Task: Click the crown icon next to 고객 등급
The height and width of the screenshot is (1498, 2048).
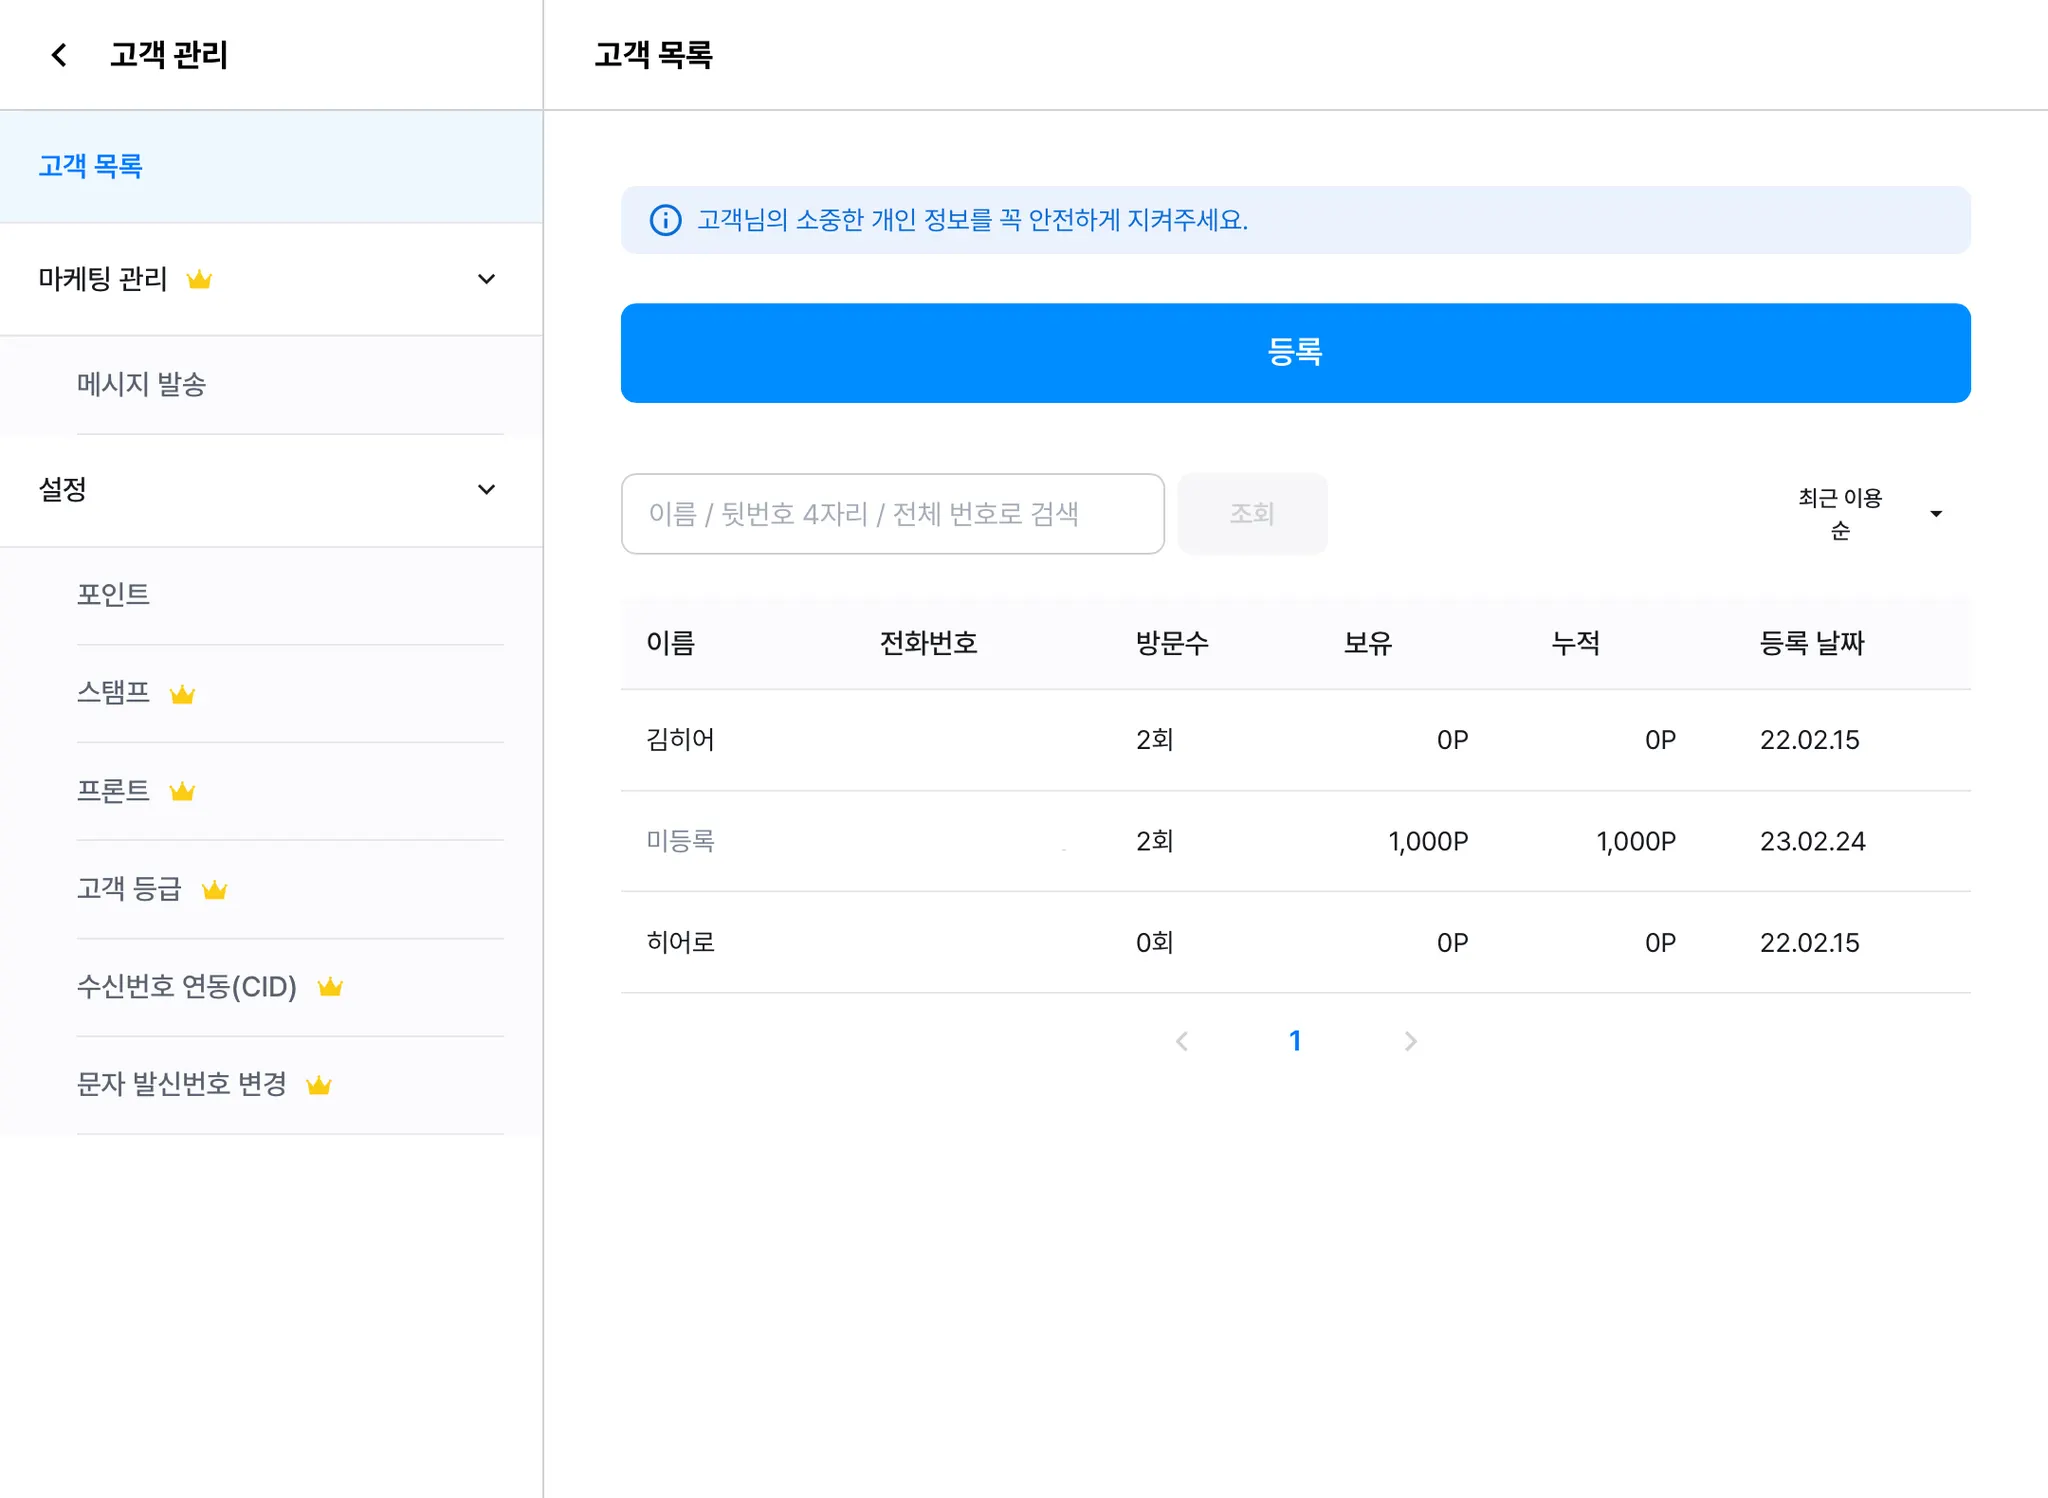Action: [214, 890]
